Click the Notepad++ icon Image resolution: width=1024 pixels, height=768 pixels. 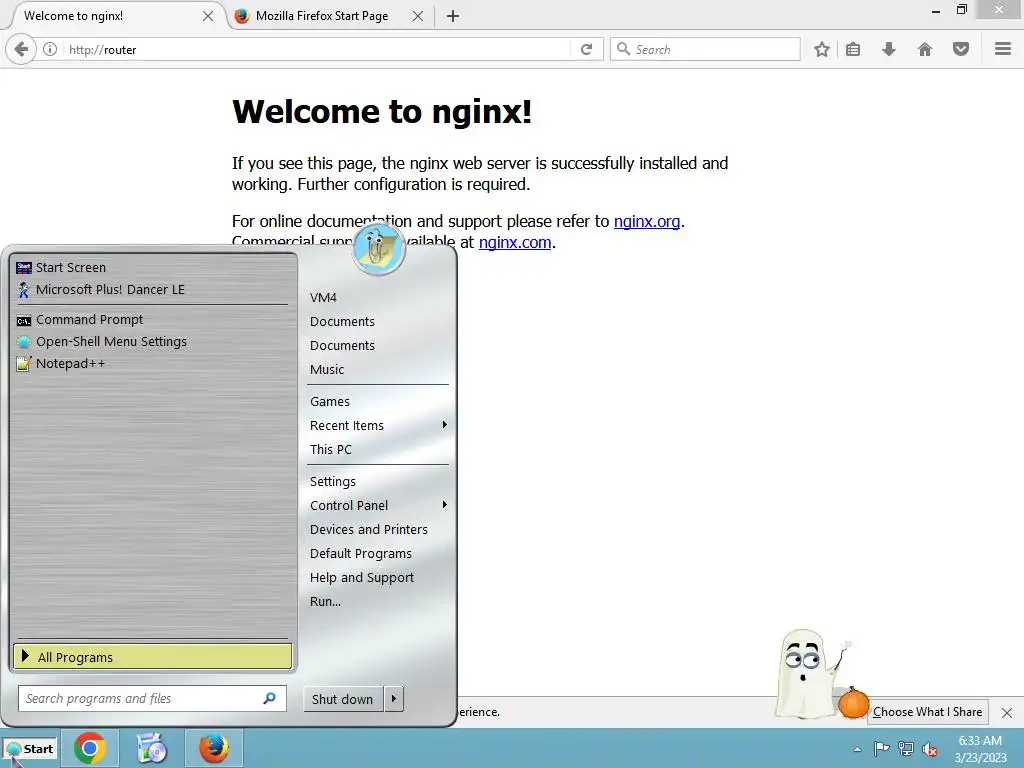point(24,364)
